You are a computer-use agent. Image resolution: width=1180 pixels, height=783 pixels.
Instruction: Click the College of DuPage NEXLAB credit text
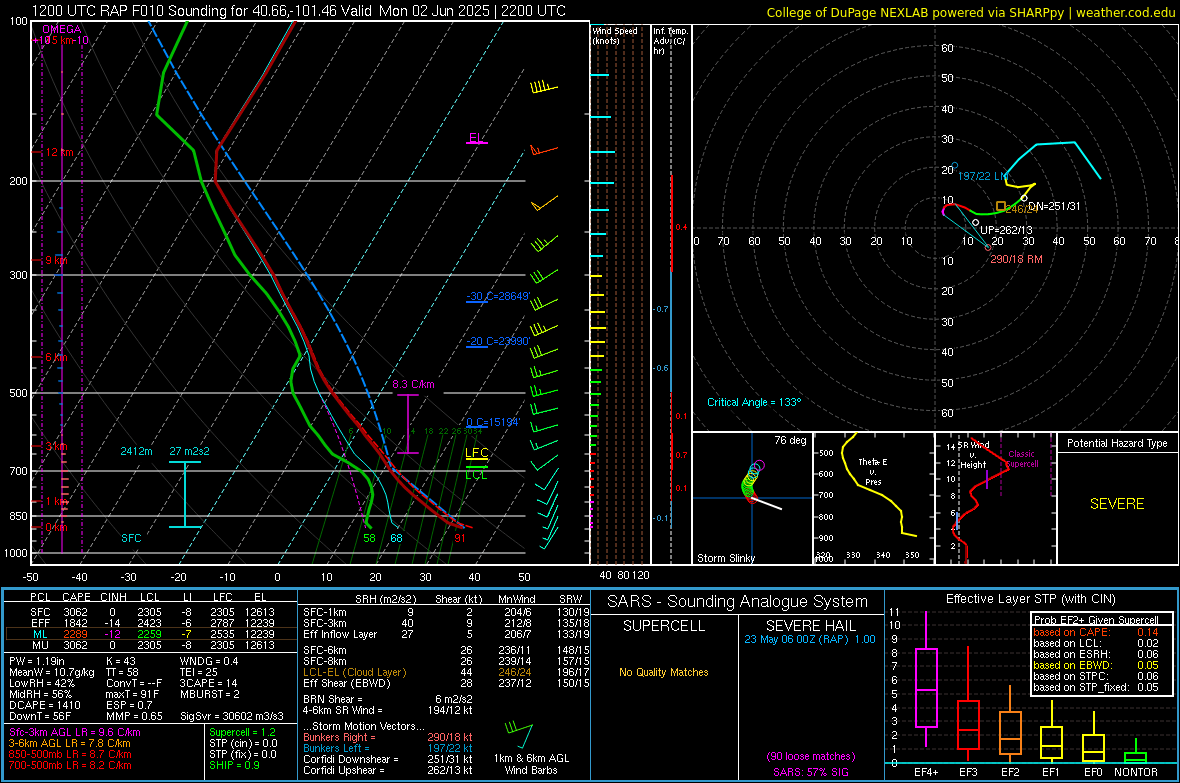[970, 12]
